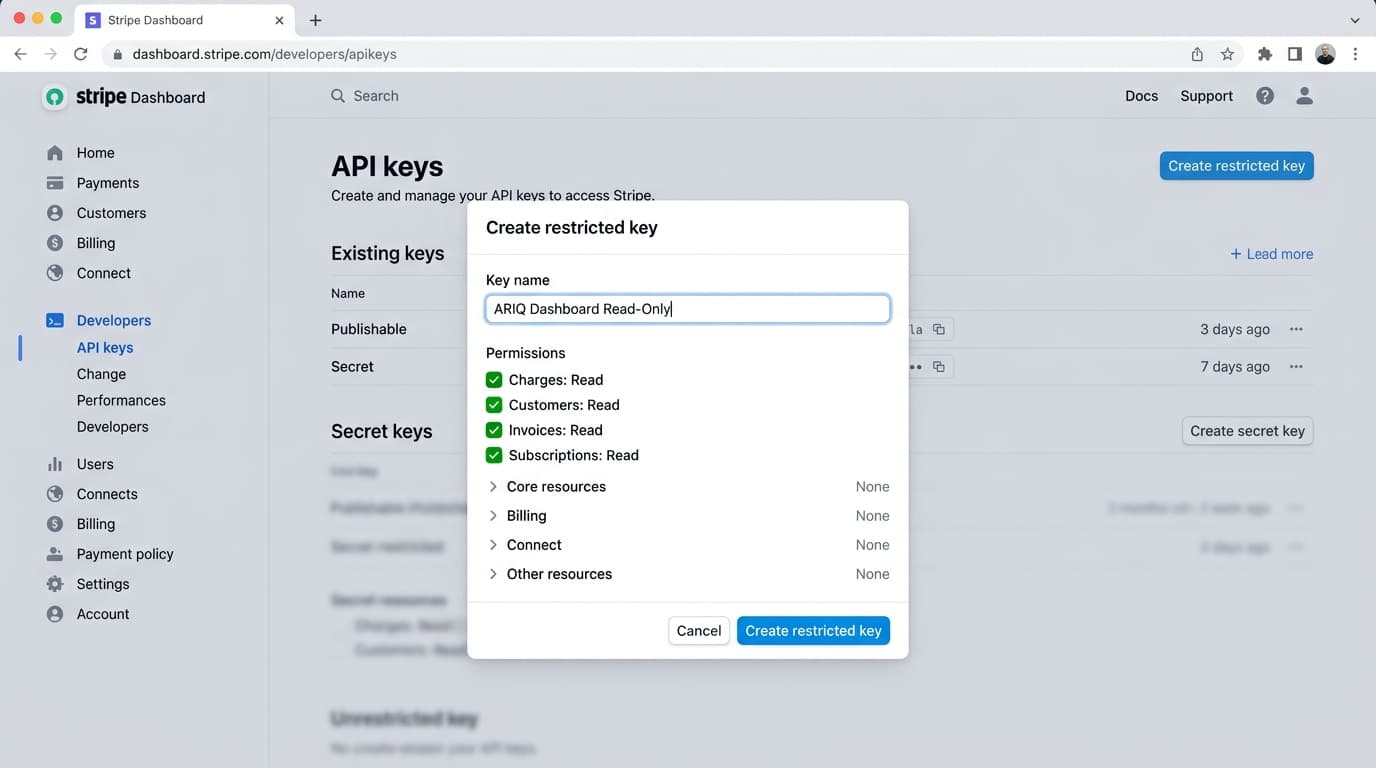
Task: Open the help question mark icon
Action: coord(1265,96)
